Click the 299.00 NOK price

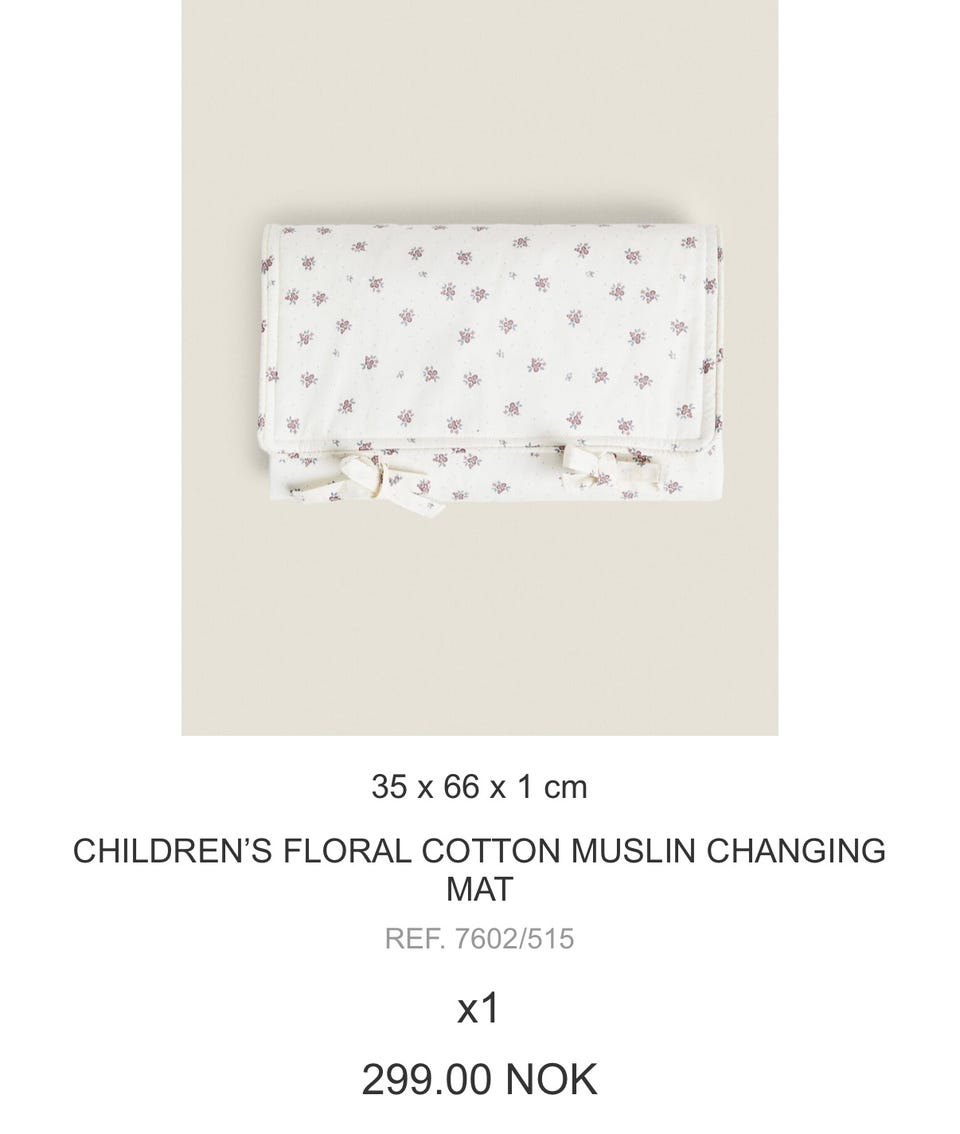pos(480,1079)
